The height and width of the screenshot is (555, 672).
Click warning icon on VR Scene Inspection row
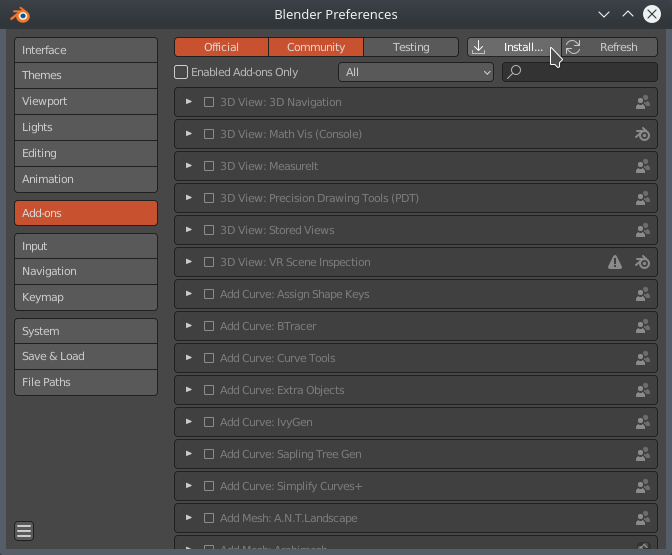tap(616, 262)
